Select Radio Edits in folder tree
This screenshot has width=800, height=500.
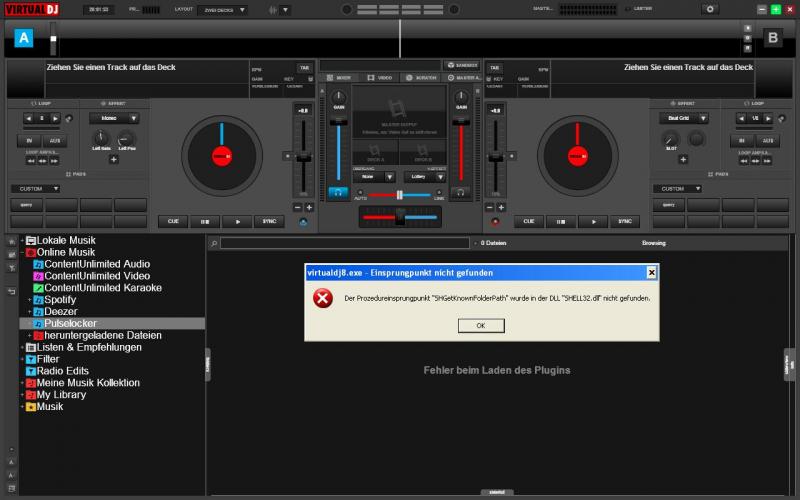62,371
